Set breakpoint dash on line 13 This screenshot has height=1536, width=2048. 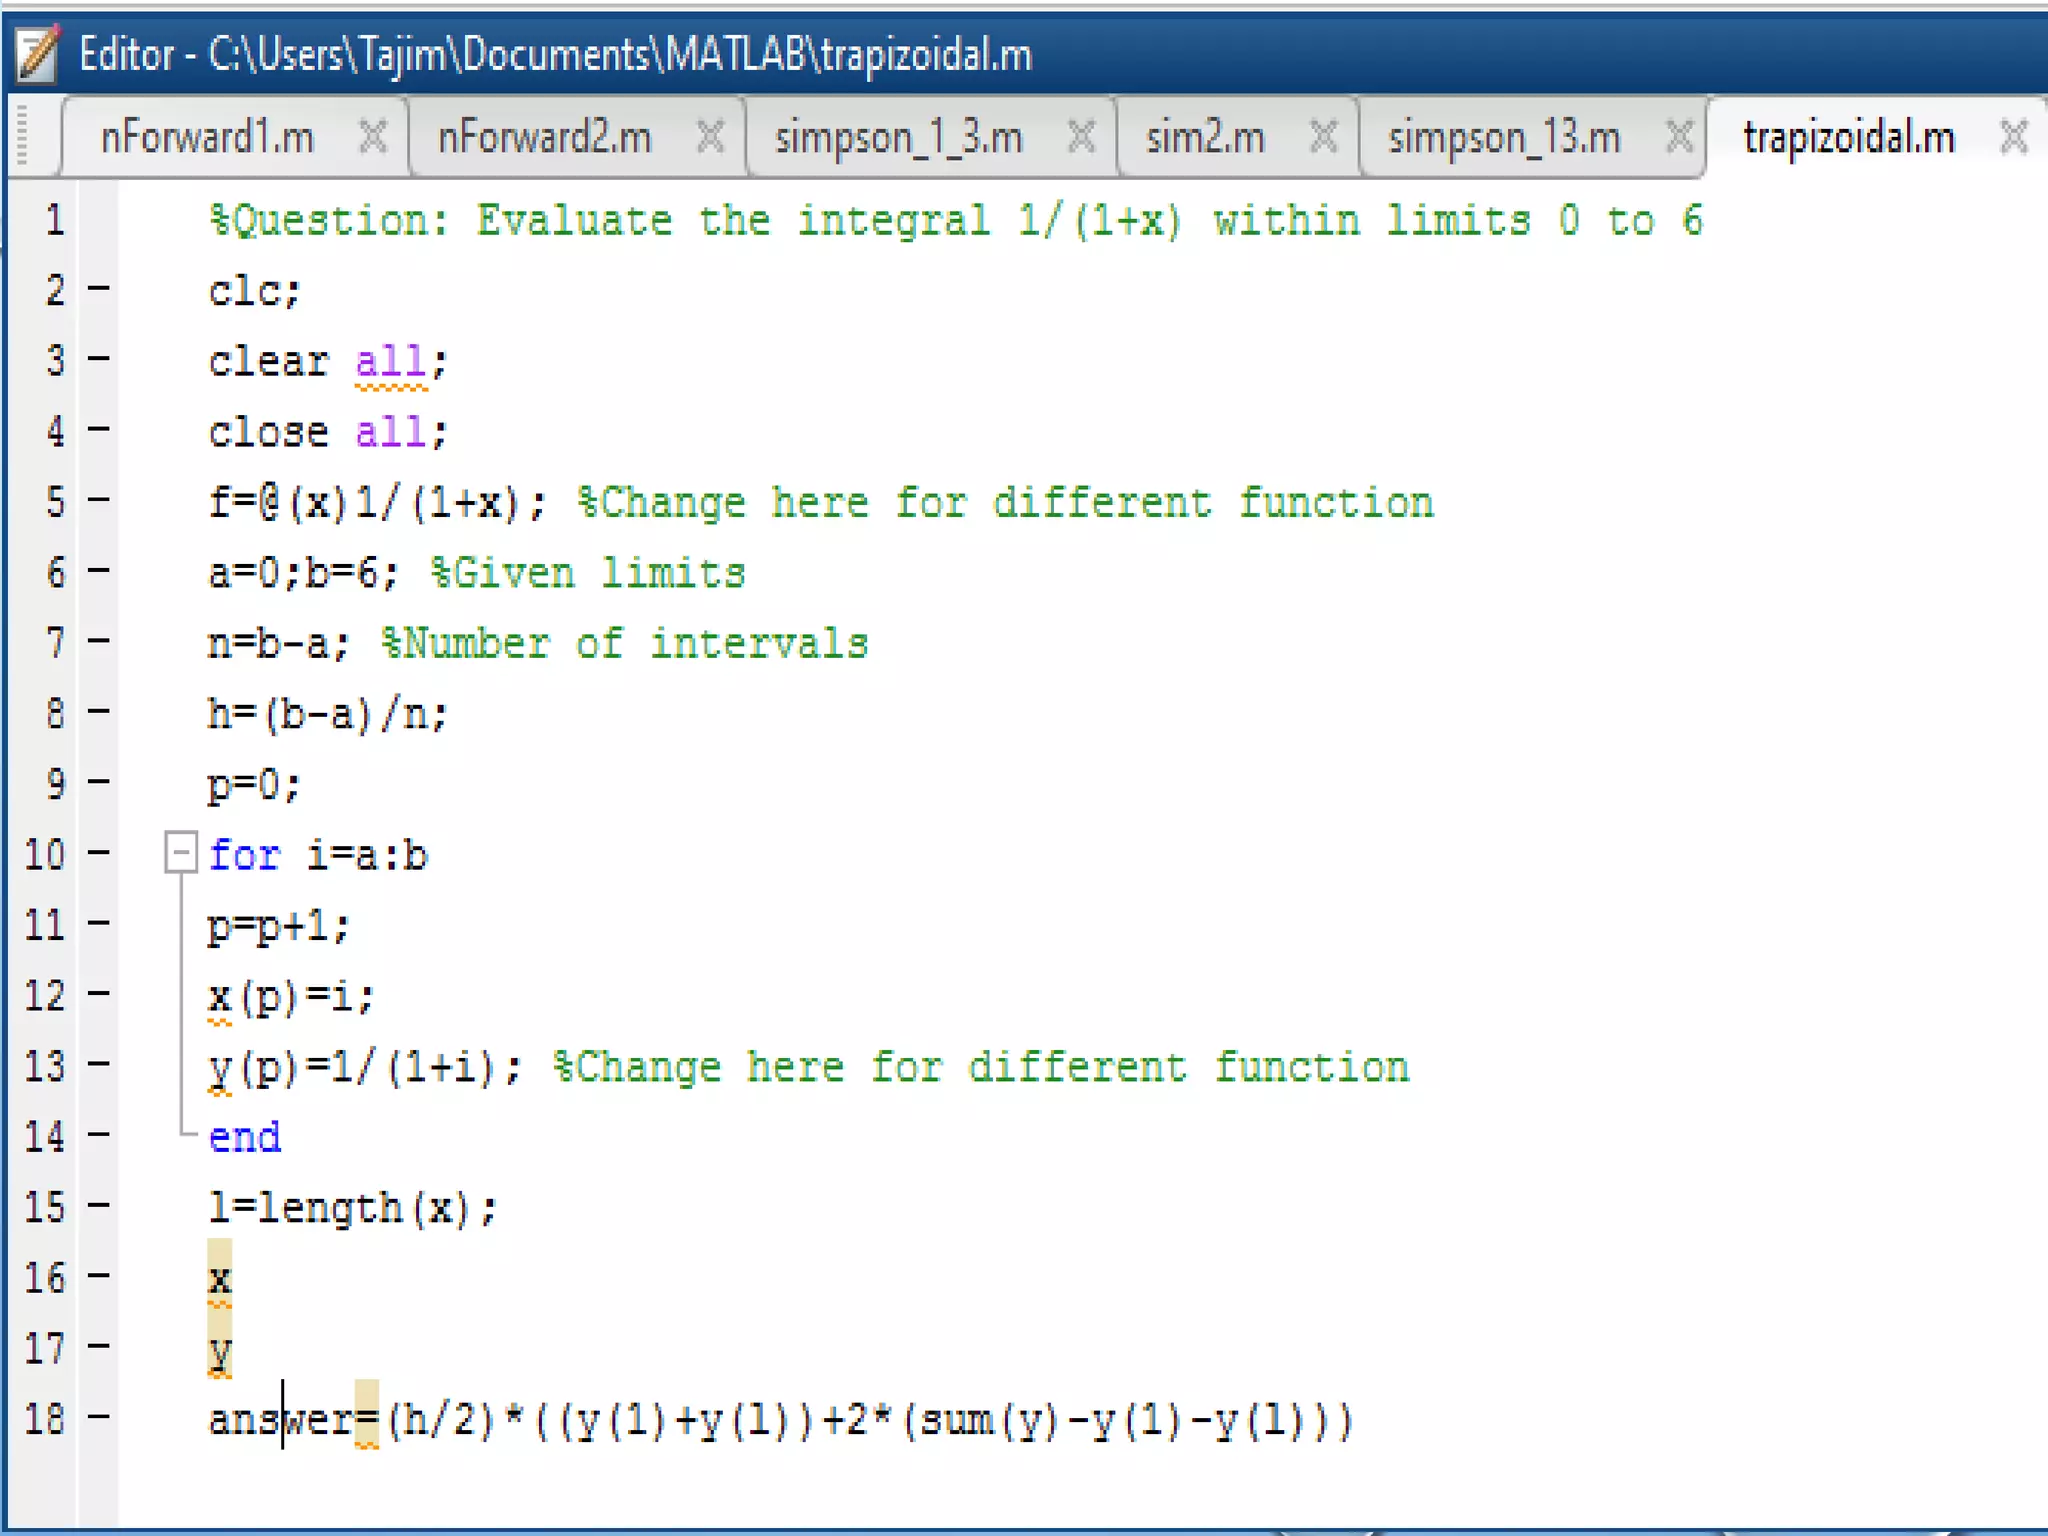click(x=98, y=1063)
